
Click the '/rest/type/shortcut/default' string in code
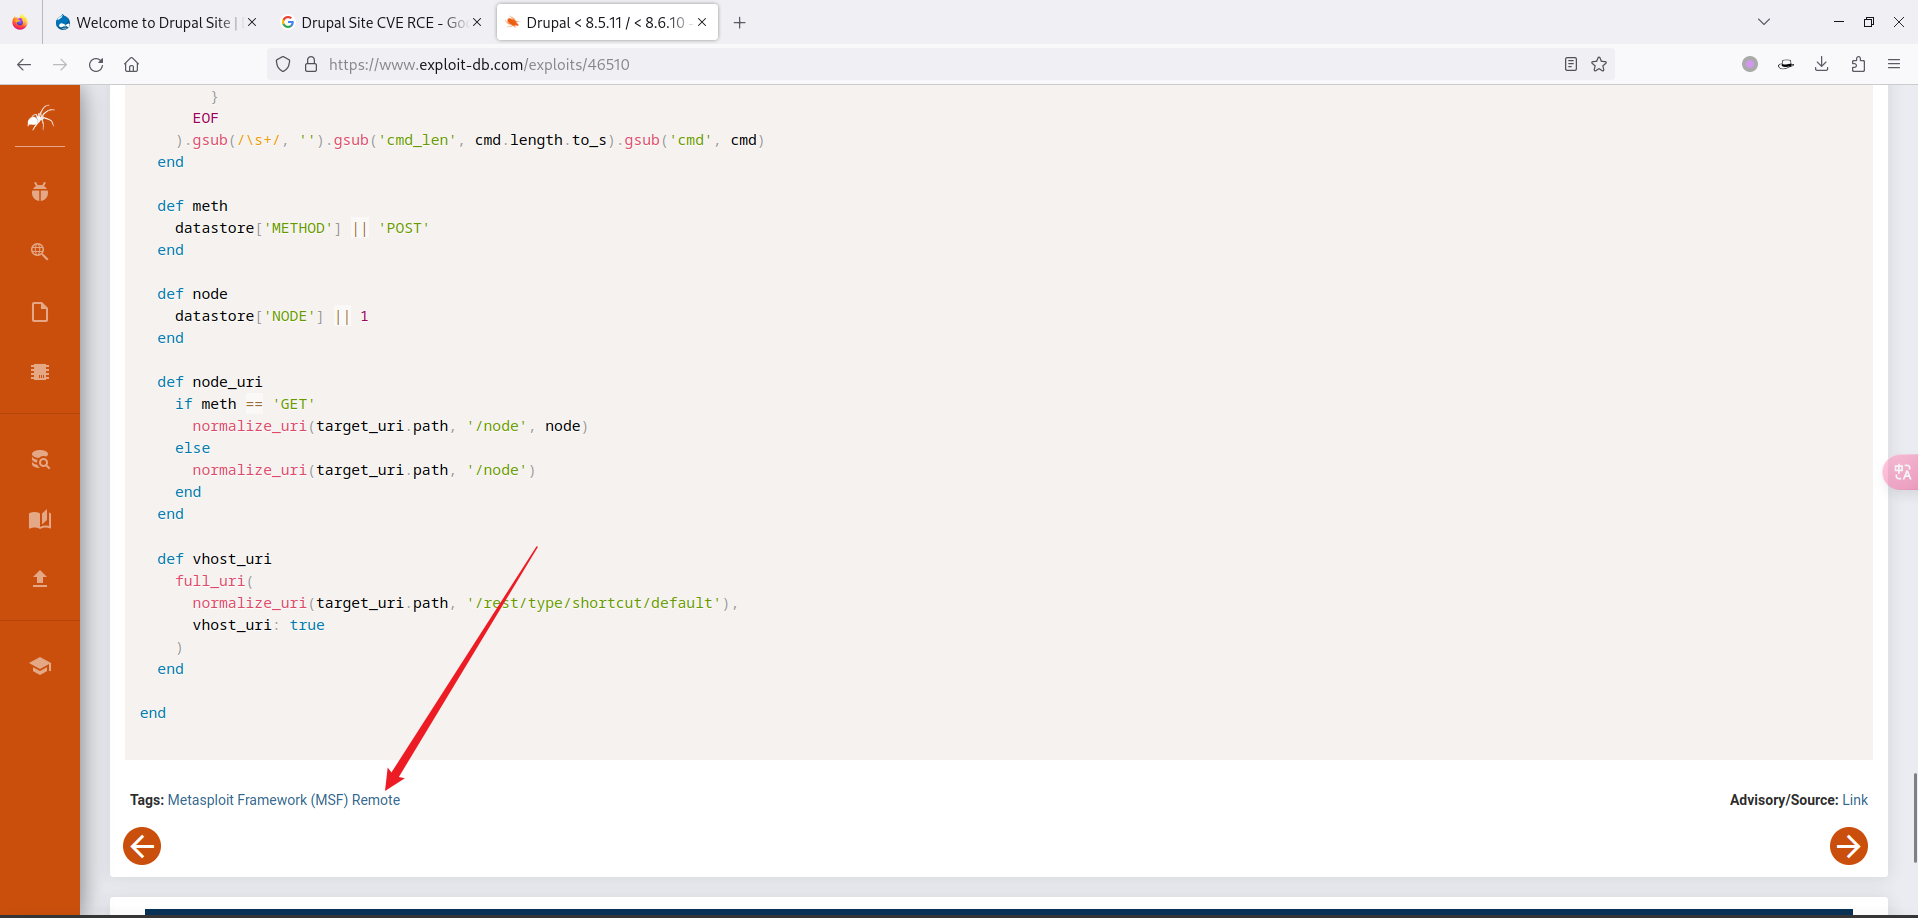point(594,603)
